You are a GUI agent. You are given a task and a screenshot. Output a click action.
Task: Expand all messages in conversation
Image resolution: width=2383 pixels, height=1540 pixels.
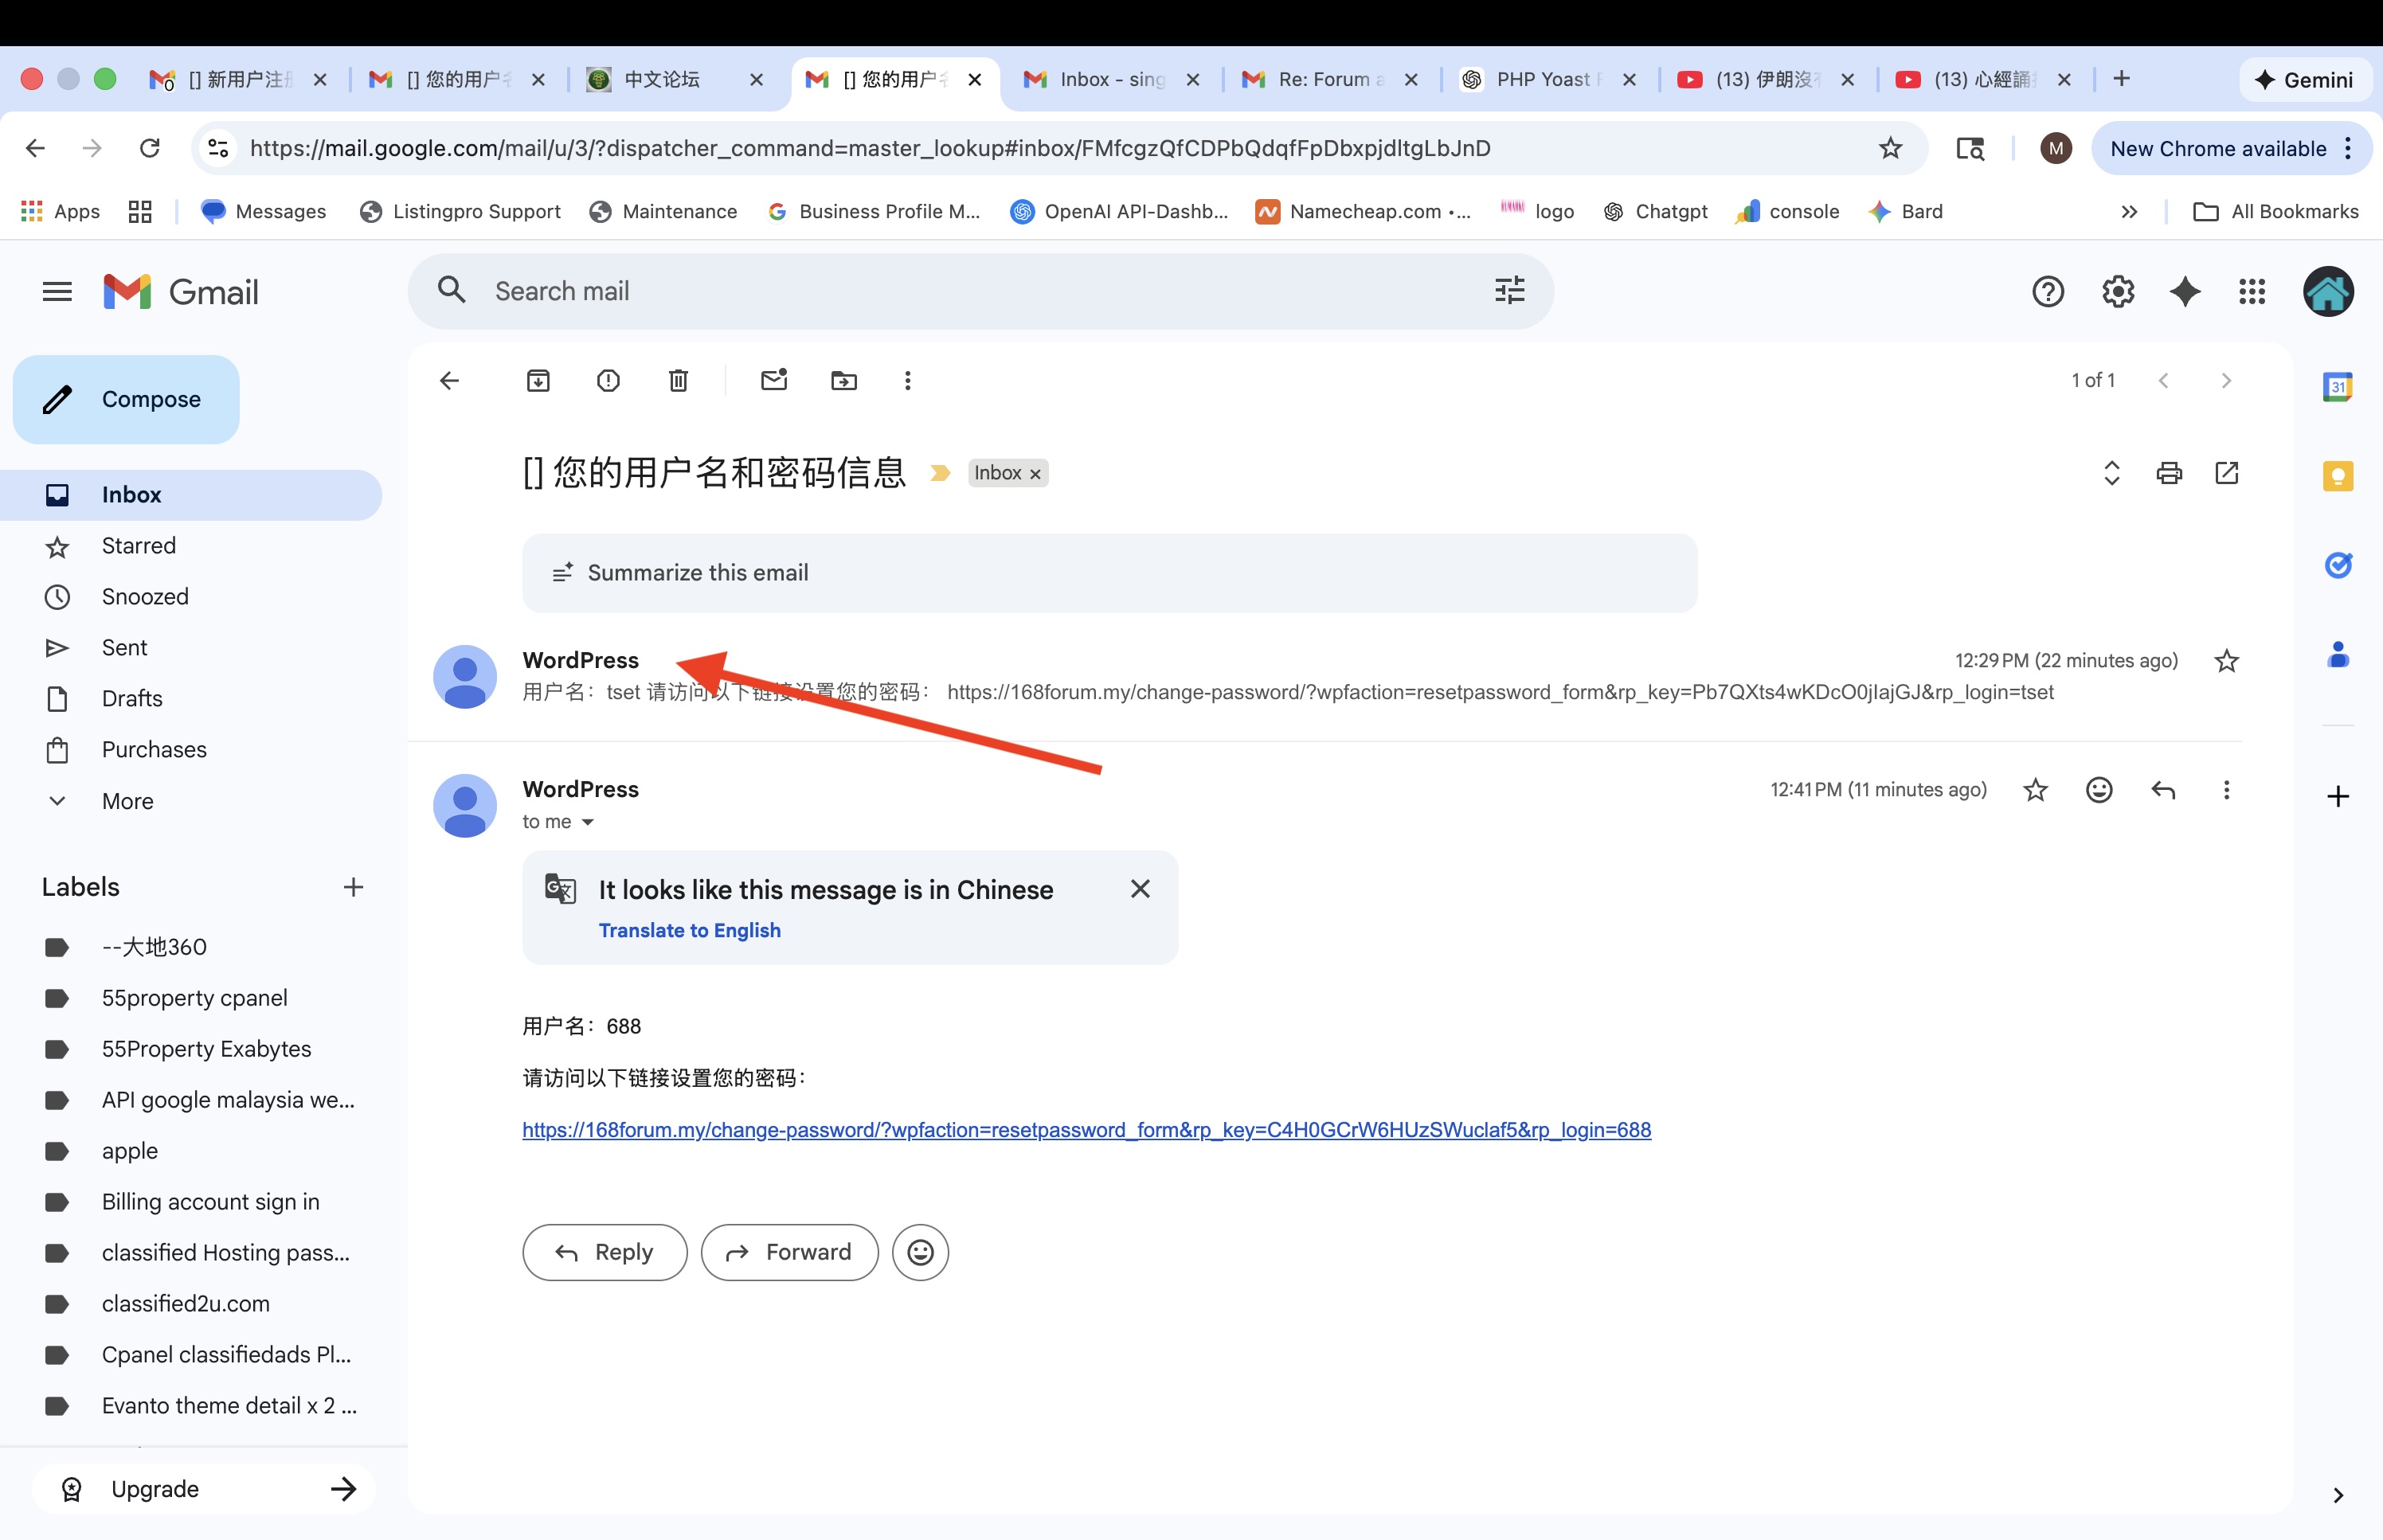coord(2111,473)
